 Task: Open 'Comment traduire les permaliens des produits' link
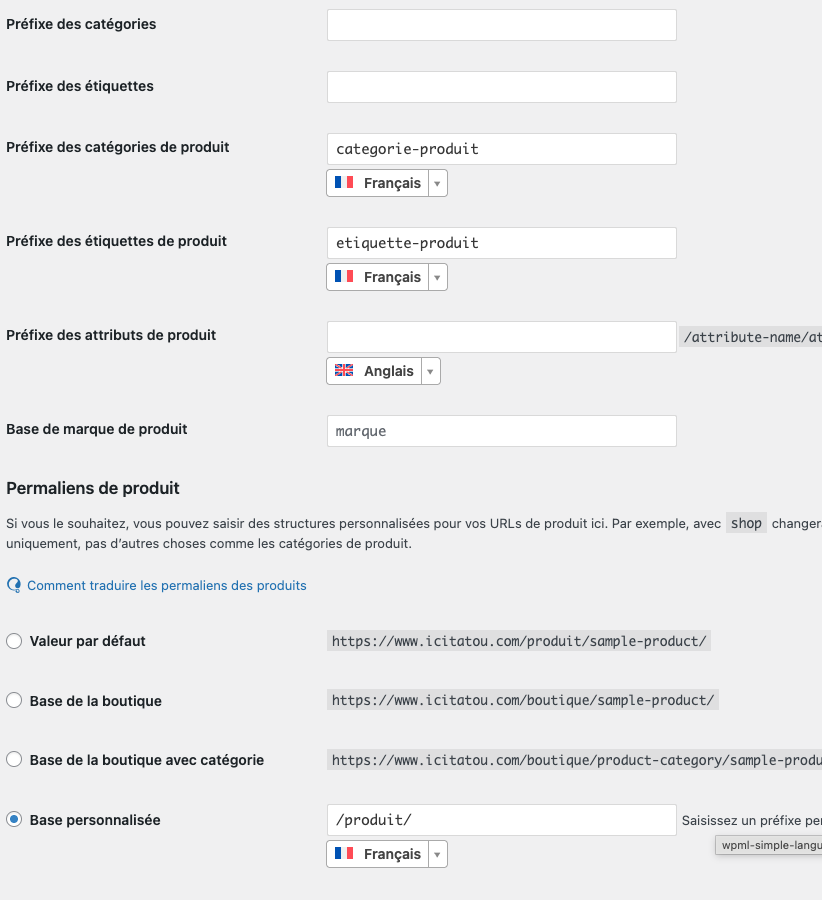(x=167, y=585)
